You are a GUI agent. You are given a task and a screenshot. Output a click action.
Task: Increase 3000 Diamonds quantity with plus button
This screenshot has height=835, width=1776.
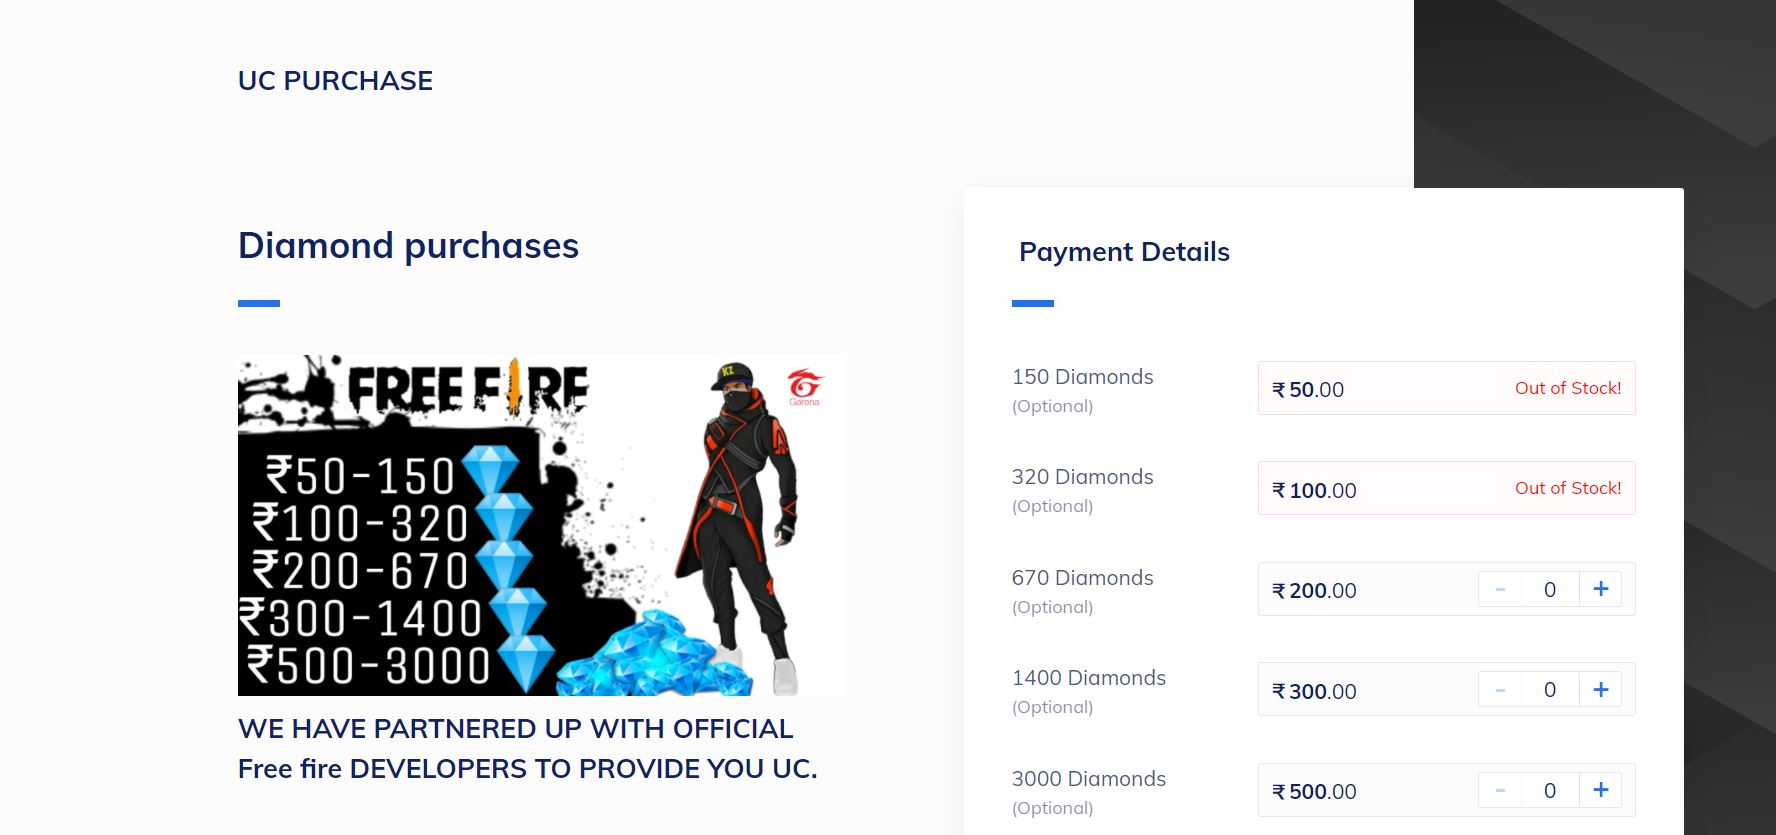pyautogui.click(x=1600, y=790)
